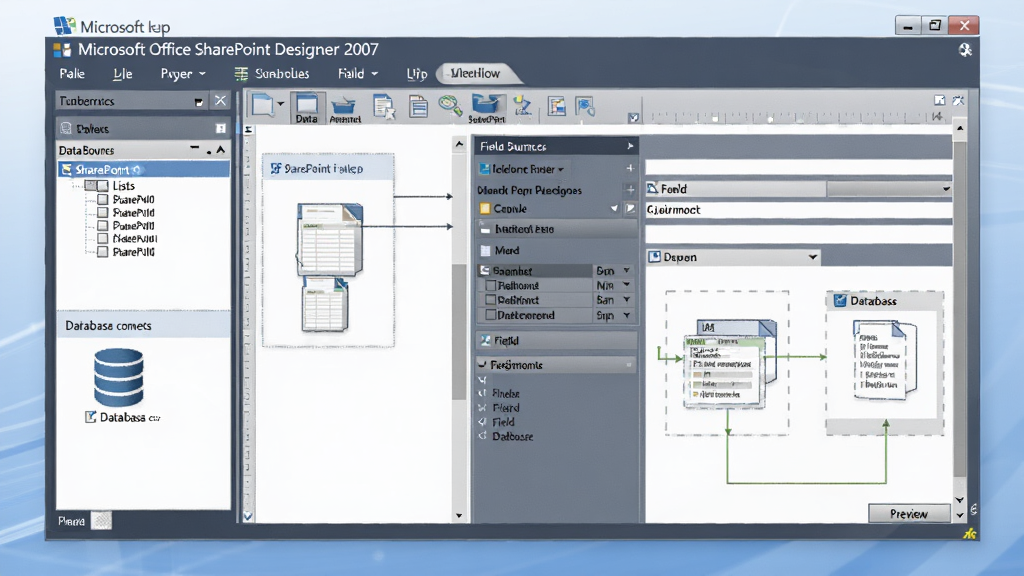Image resolution: width=1024 pixels, height=576 pixels.
Task: Click the center pane vertical scrollbar thumb
Action: pyautogui.click(x=458, y=332)
